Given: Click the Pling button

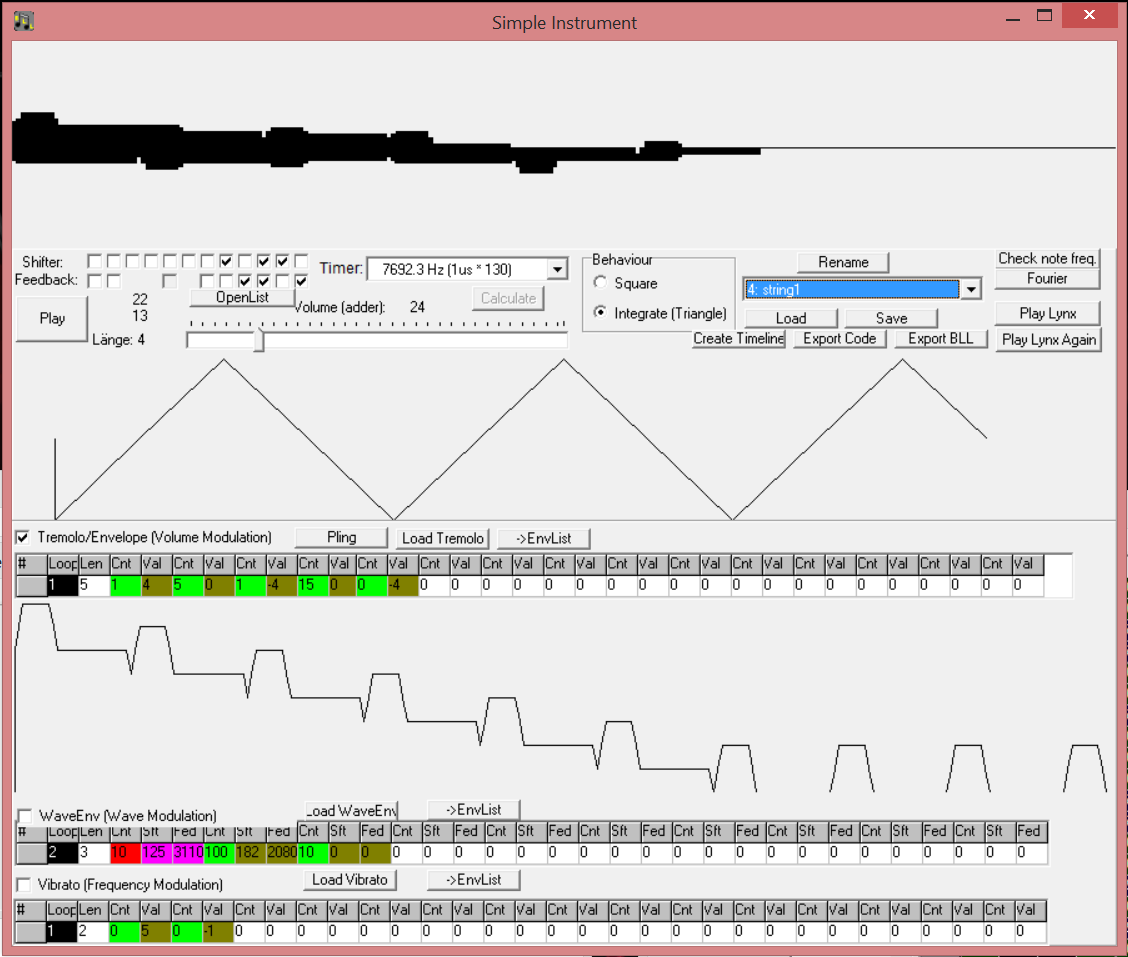Looking at the screenshot, I should click(x=342, y=538).
